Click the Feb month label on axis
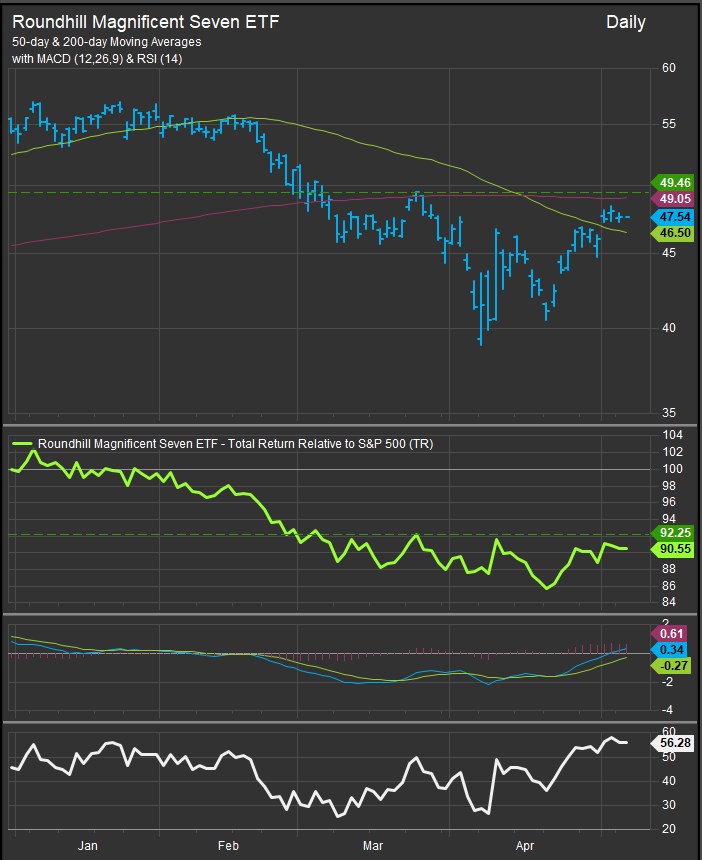The width and height of the screenshot is (702, 860). click(228, 846)
